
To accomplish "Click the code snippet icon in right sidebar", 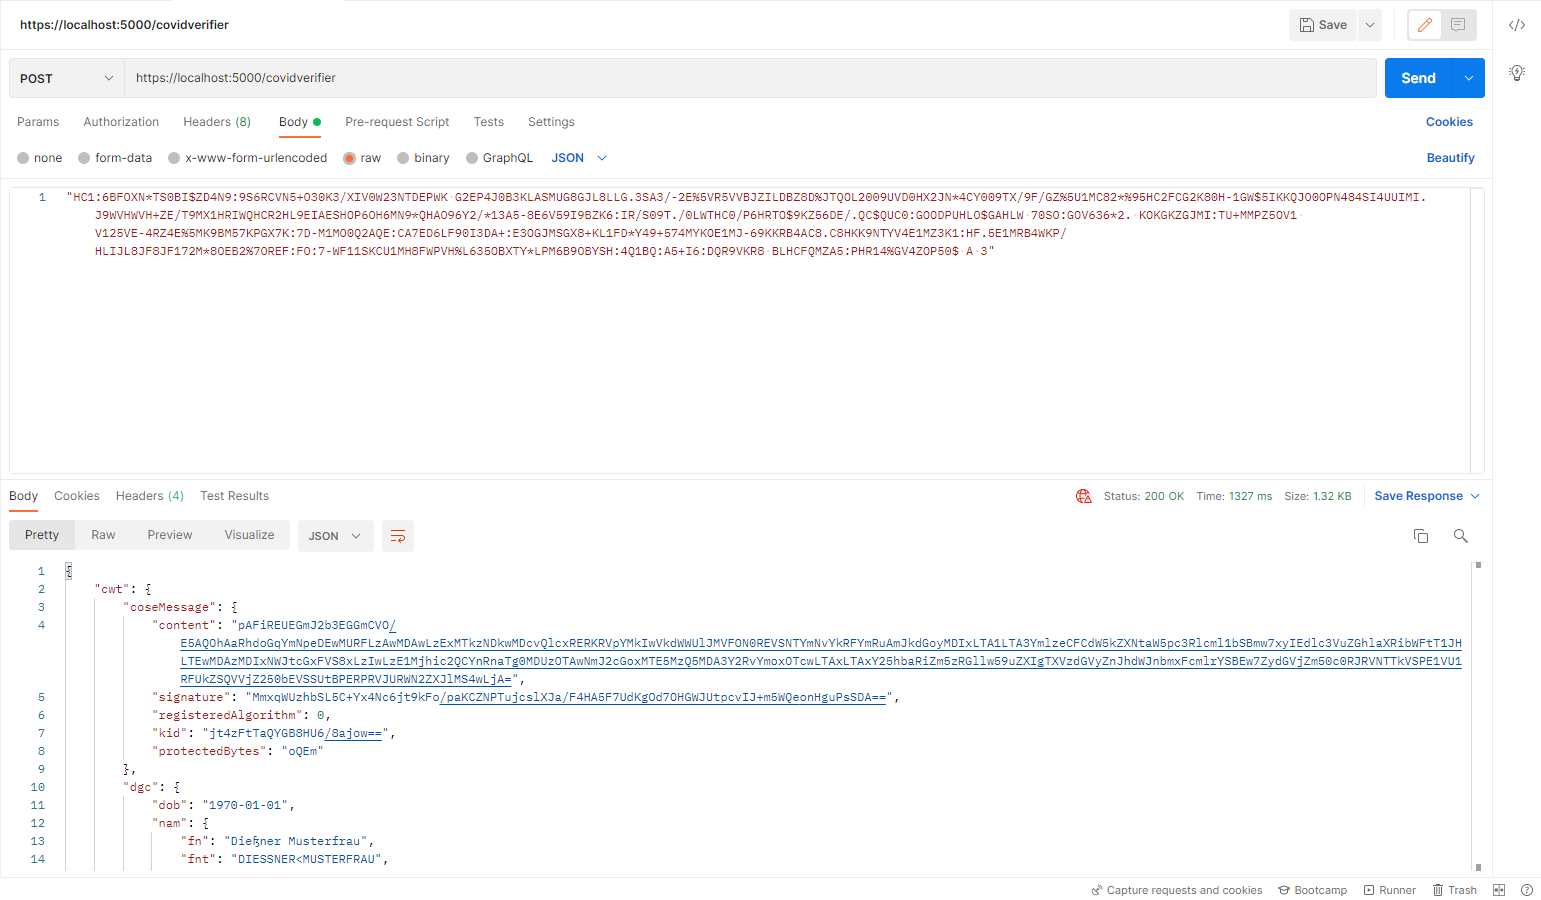I will coord(1516,25).
